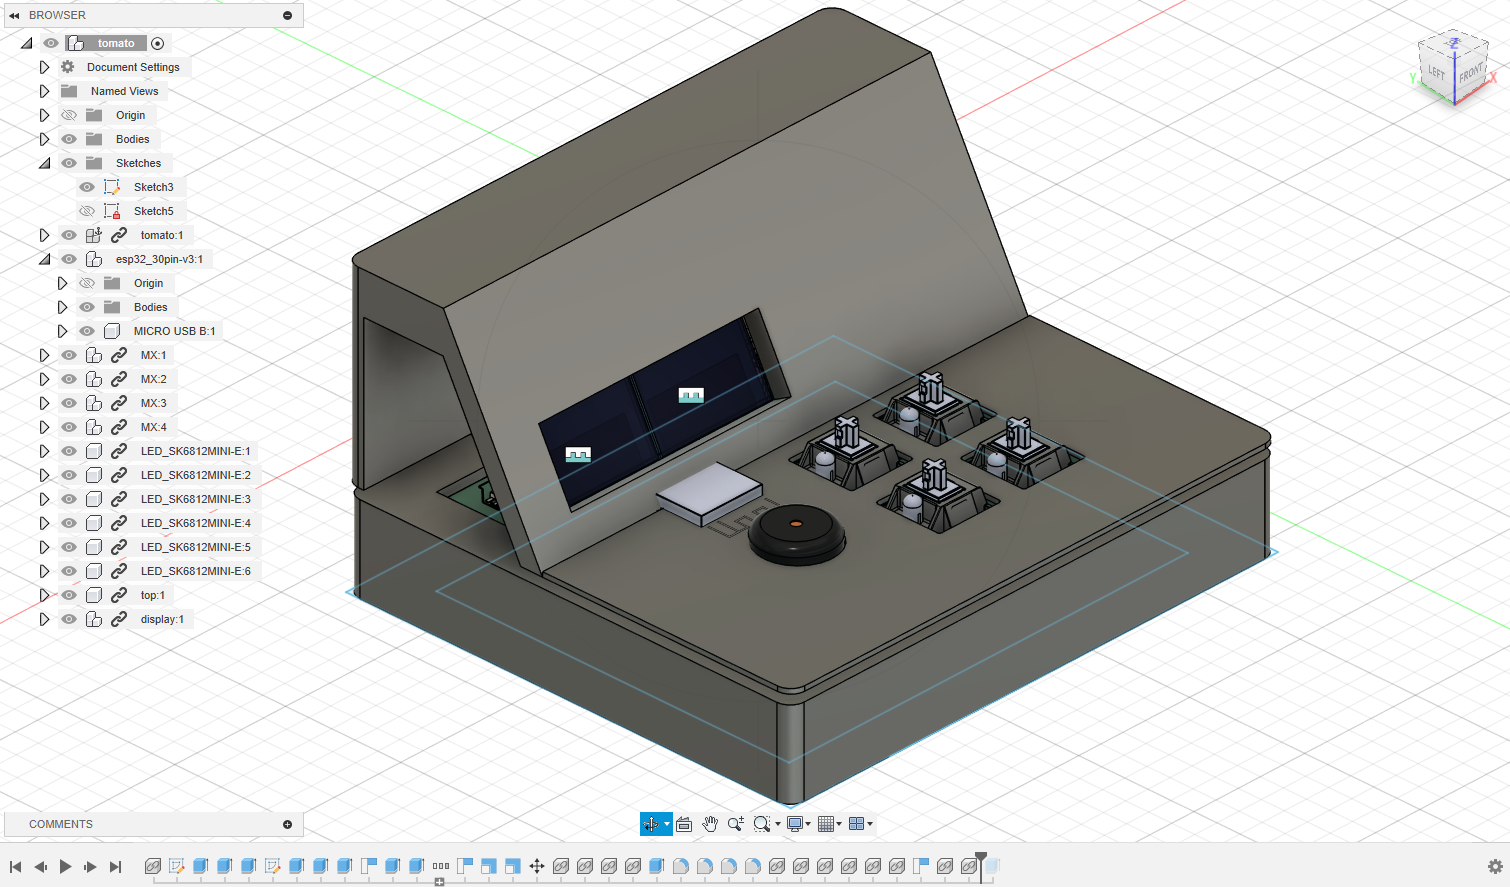Hide the Bodies folder with its eye icon
Image resolution: width=1510 pixels, height=887 pixels.
click(x=68, y=139)
